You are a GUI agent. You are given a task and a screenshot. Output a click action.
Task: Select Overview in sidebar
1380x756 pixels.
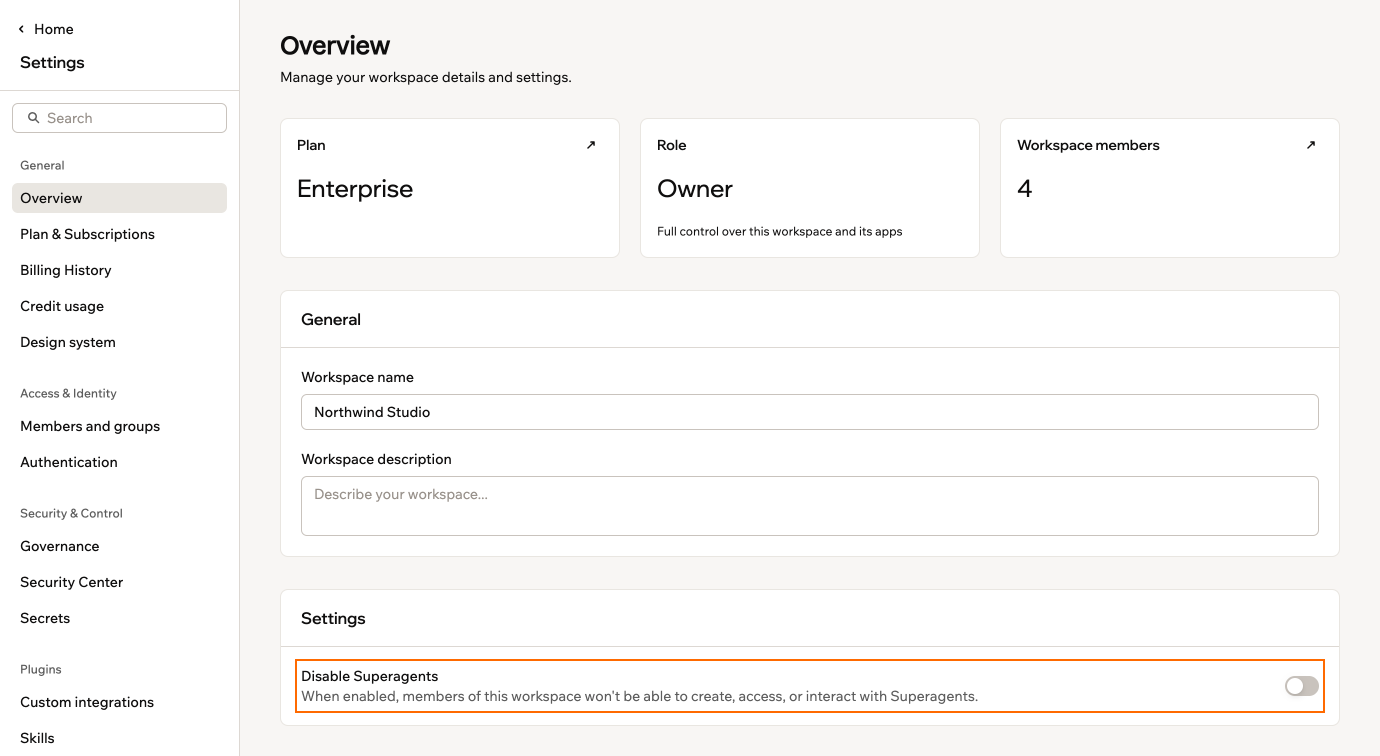(x=119, y=198)
